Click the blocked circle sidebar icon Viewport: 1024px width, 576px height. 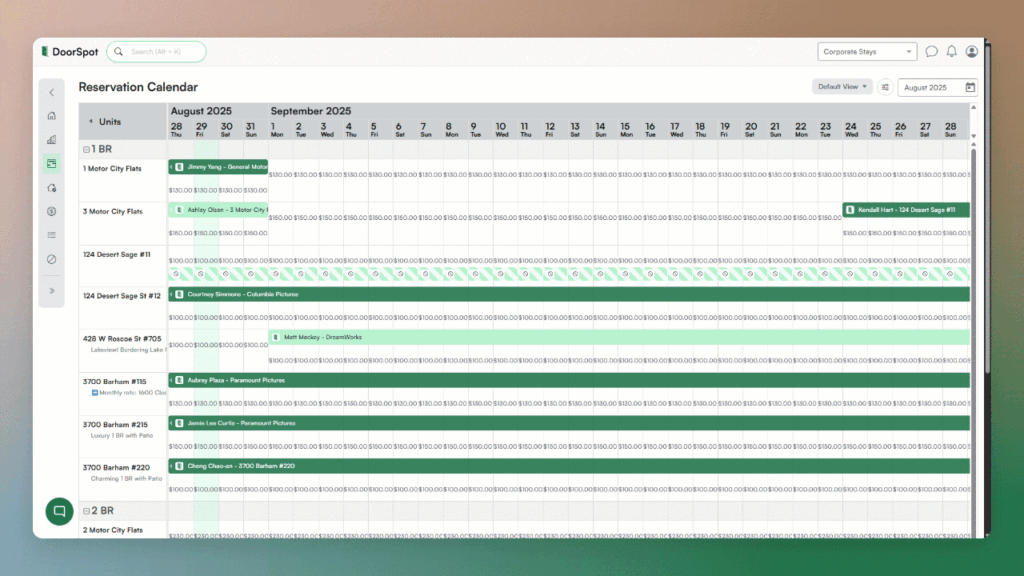coord(52,259)
